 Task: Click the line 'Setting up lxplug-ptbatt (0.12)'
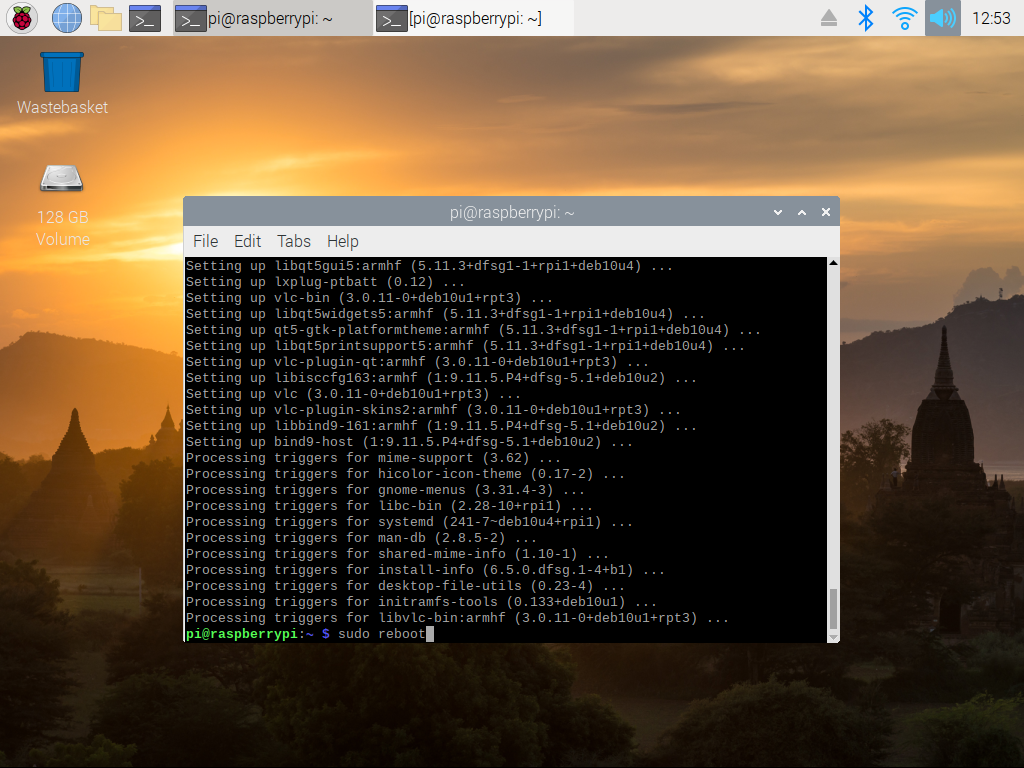(x=325, y=282)
